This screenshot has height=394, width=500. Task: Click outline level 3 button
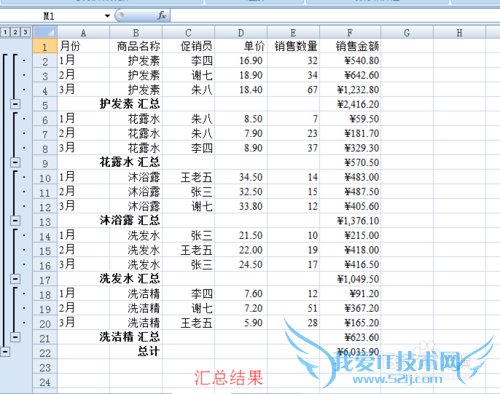[x=25, y=32]
